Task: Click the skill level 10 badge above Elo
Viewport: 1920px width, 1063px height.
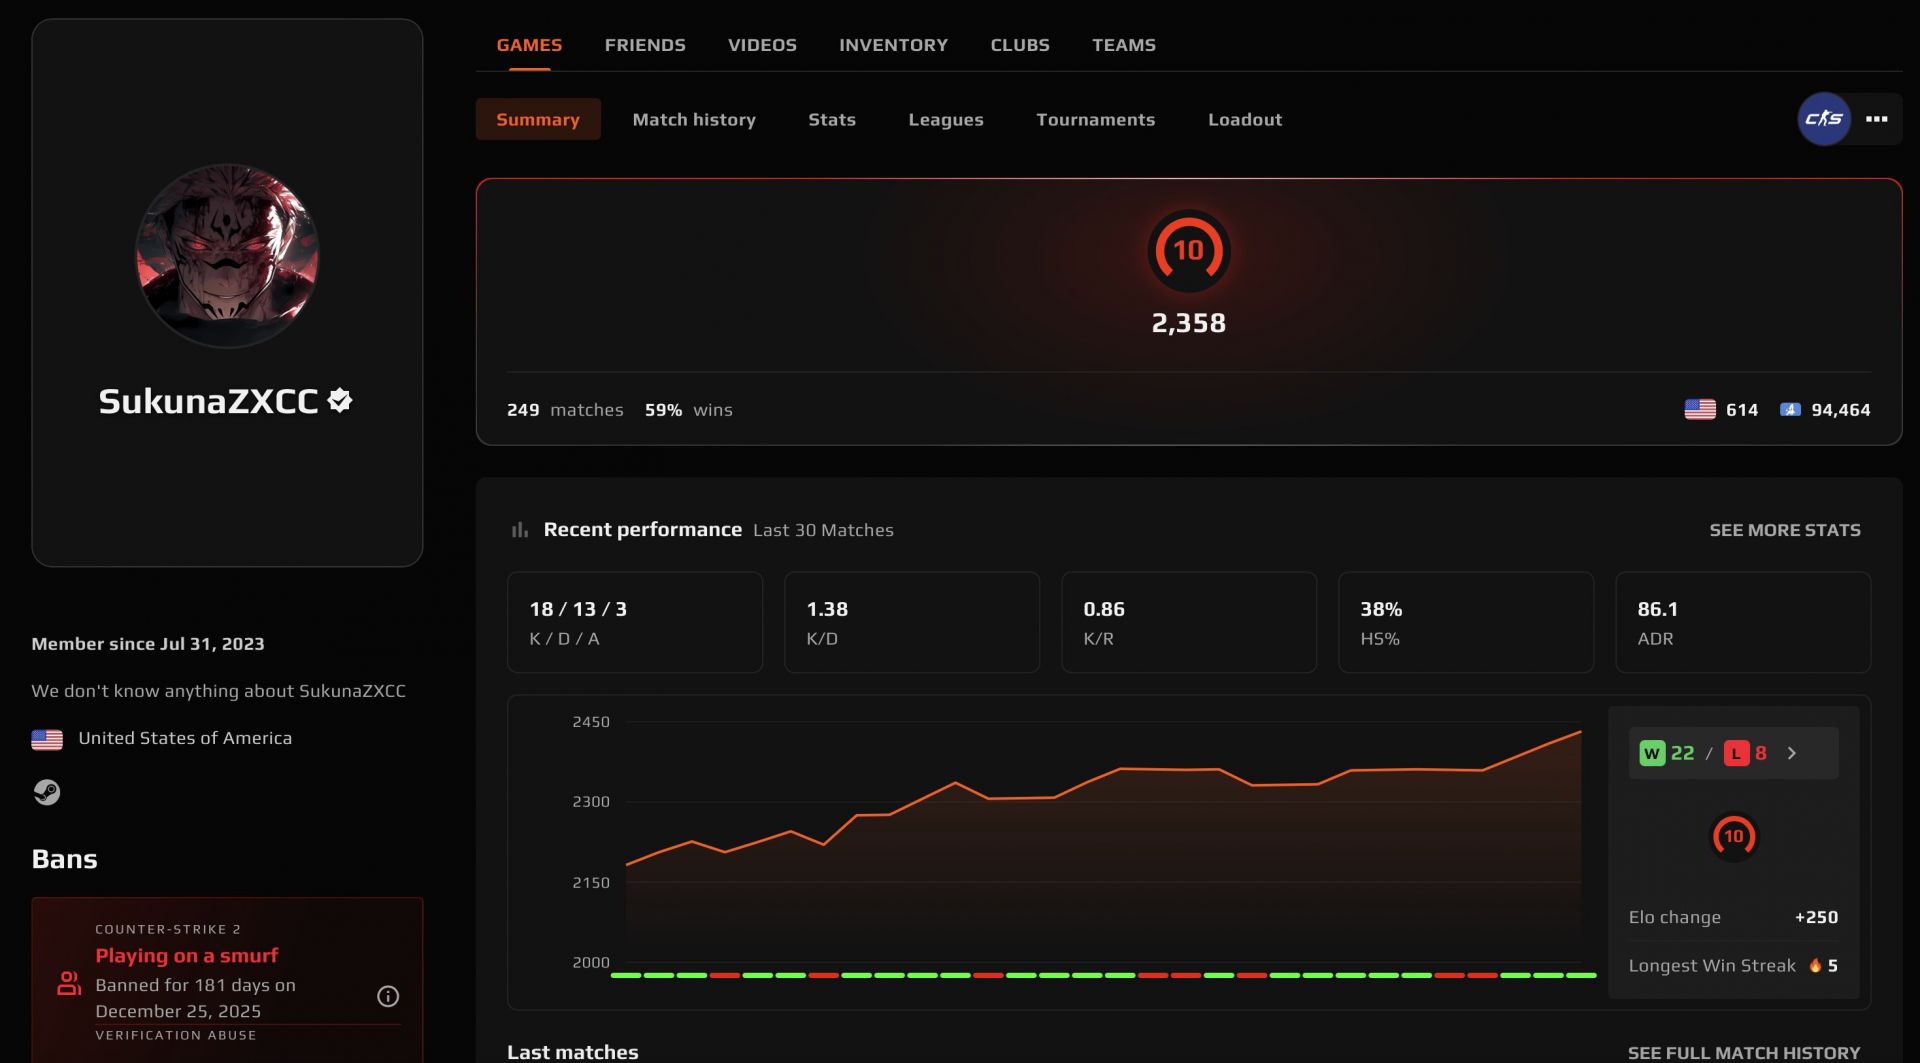Action: pos(1188,251)
